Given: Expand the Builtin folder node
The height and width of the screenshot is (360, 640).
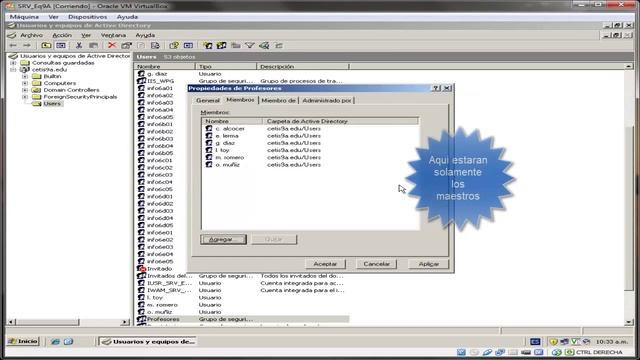Looking at the screenshot, I should tap(25, 76).
